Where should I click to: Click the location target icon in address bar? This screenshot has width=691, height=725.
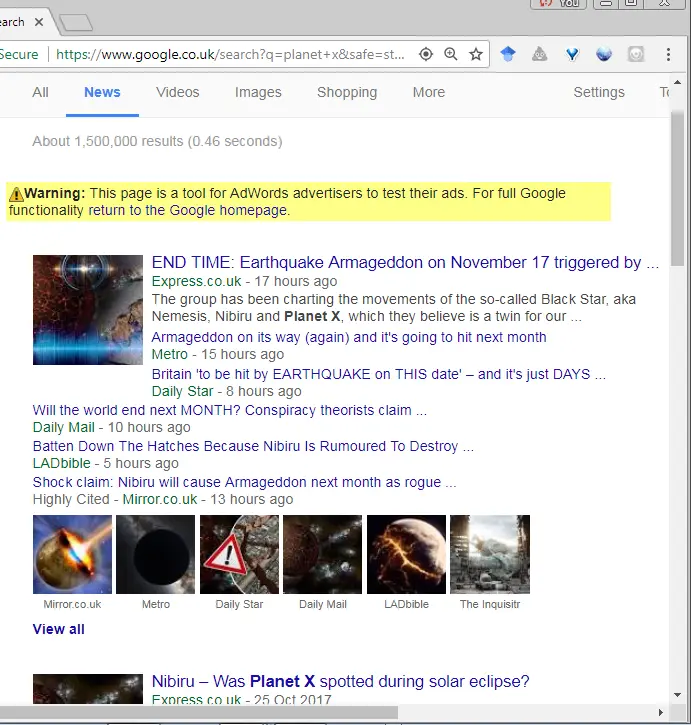pos(426,55)
